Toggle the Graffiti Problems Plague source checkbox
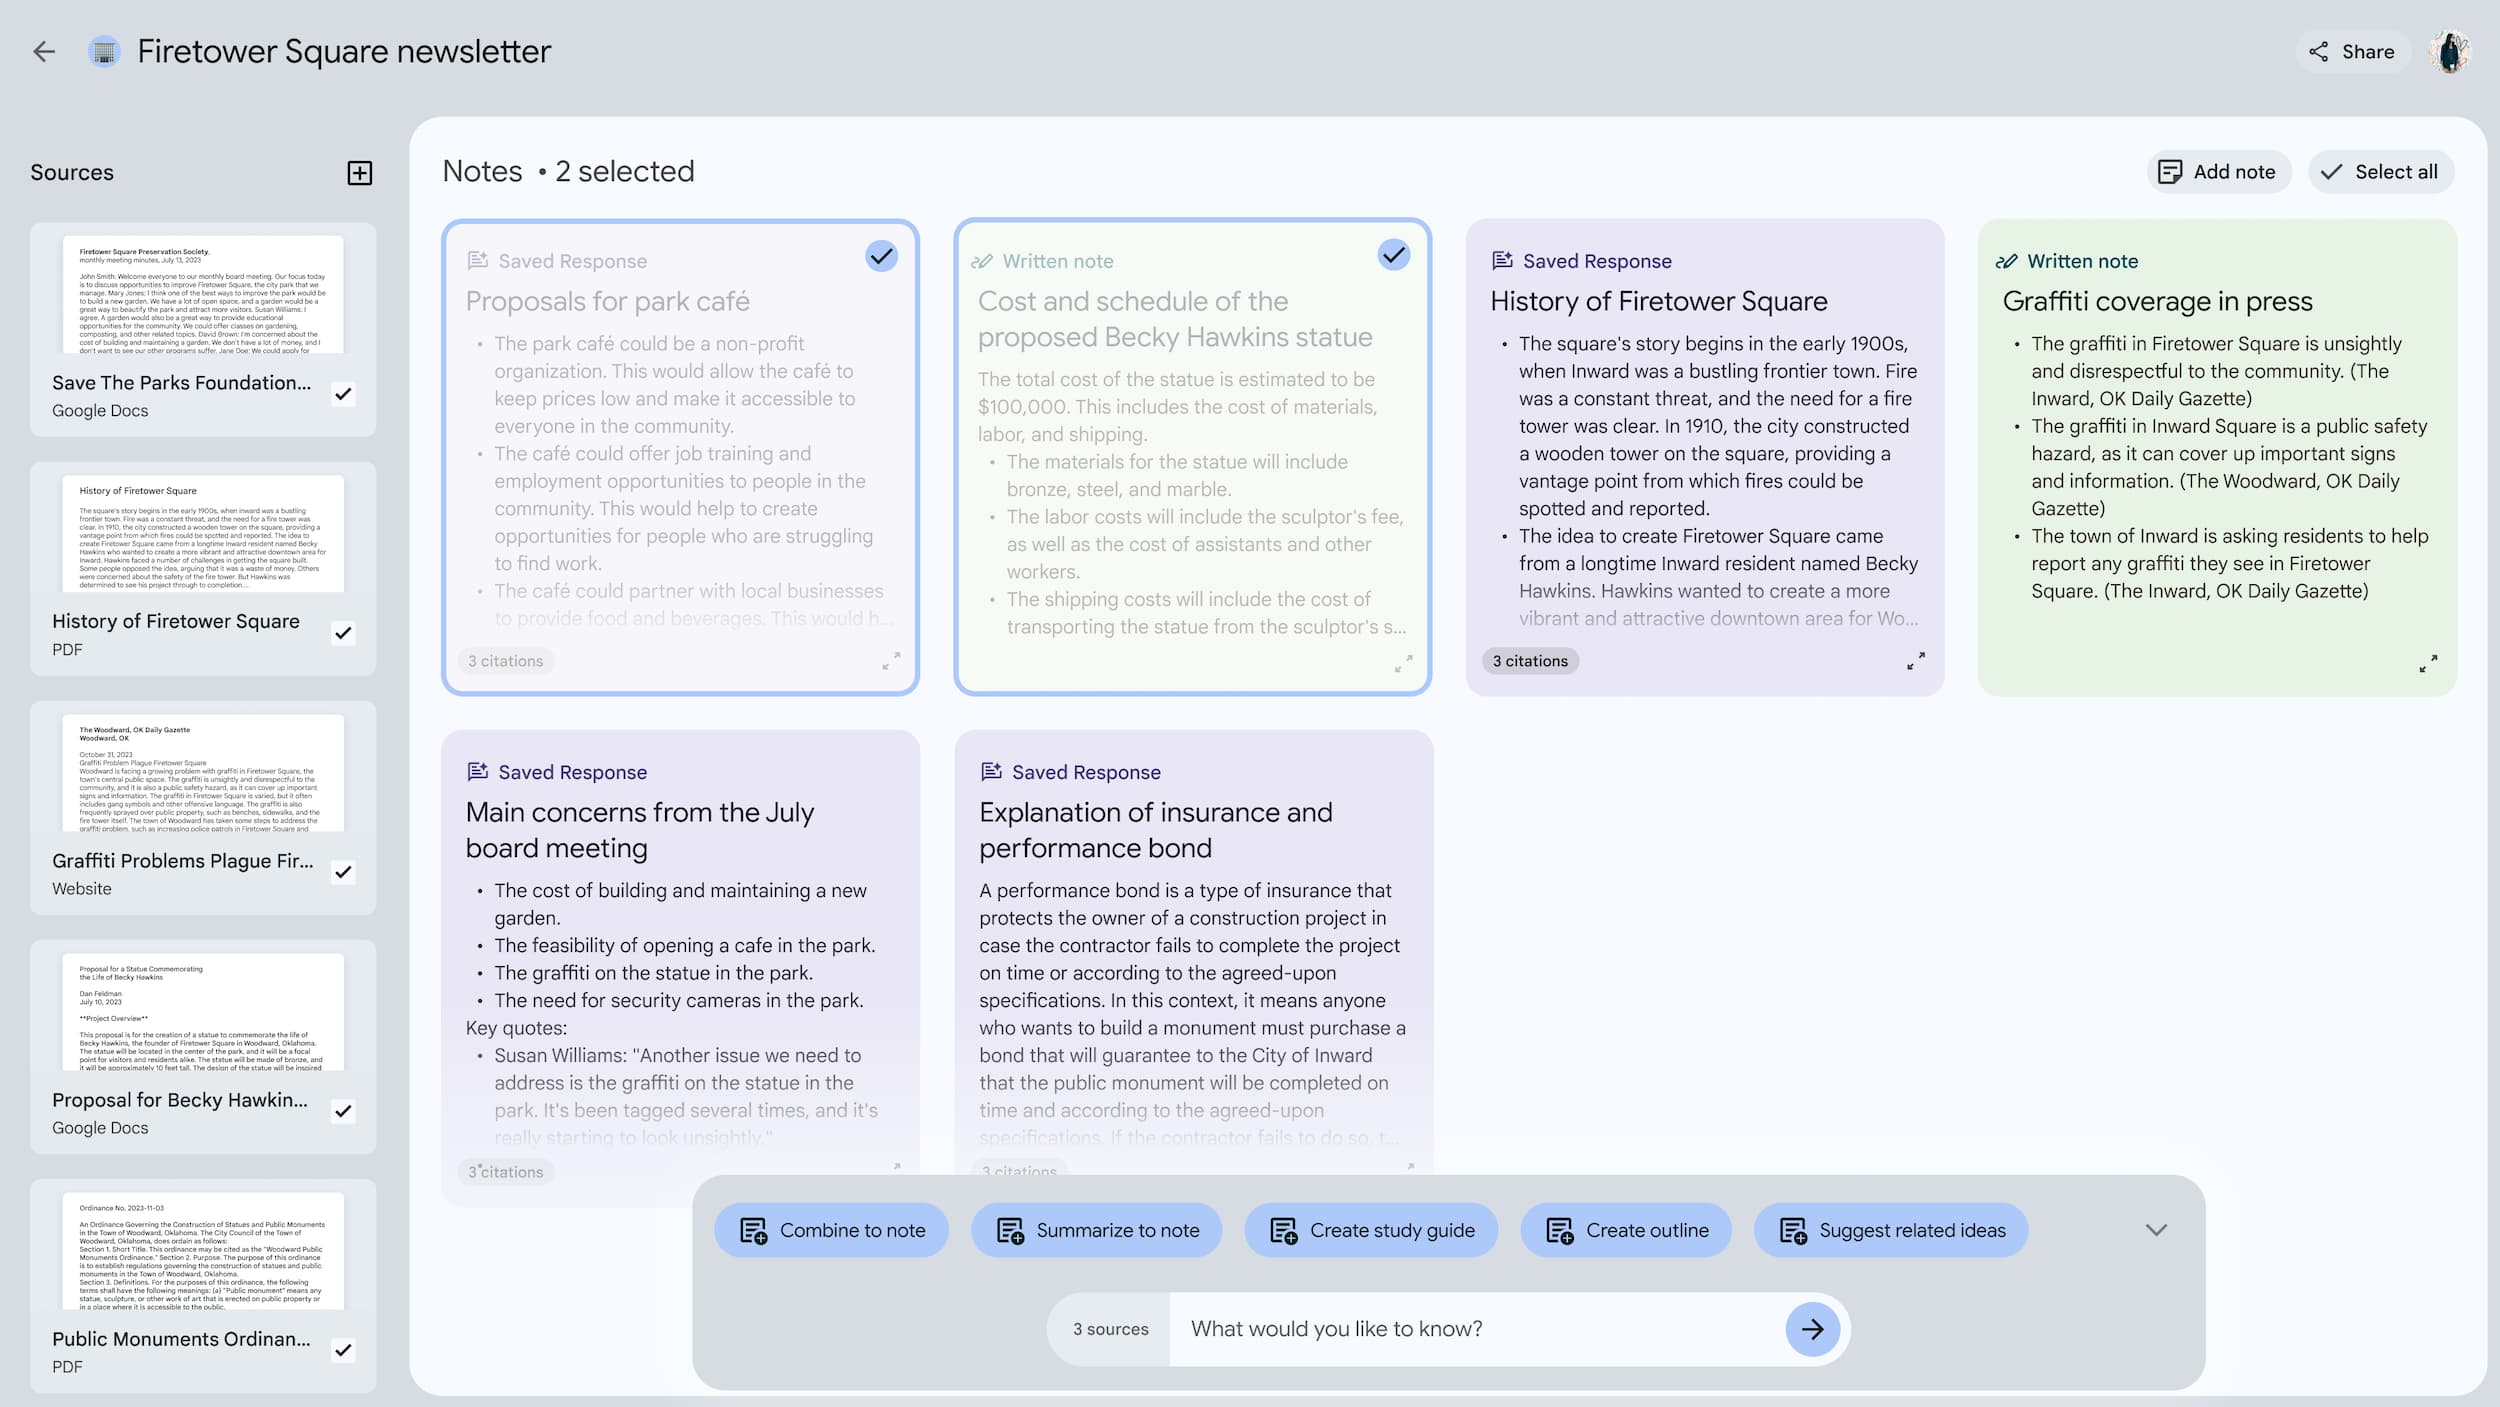The image size is (2500, 1407). click(x=343, y=872)
